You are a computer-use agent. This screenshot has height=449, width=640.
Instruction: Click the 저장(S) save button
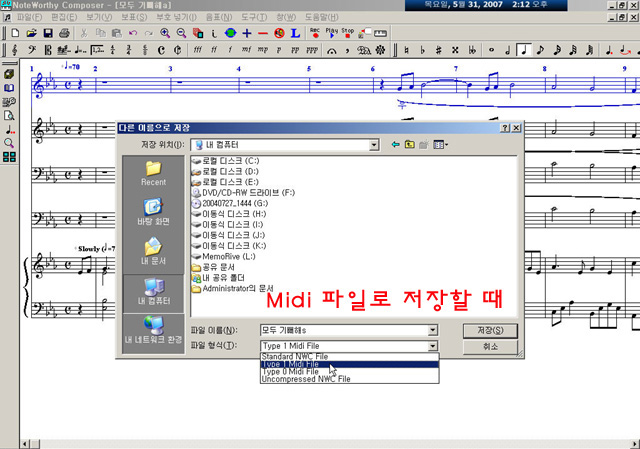coord(490,331)
